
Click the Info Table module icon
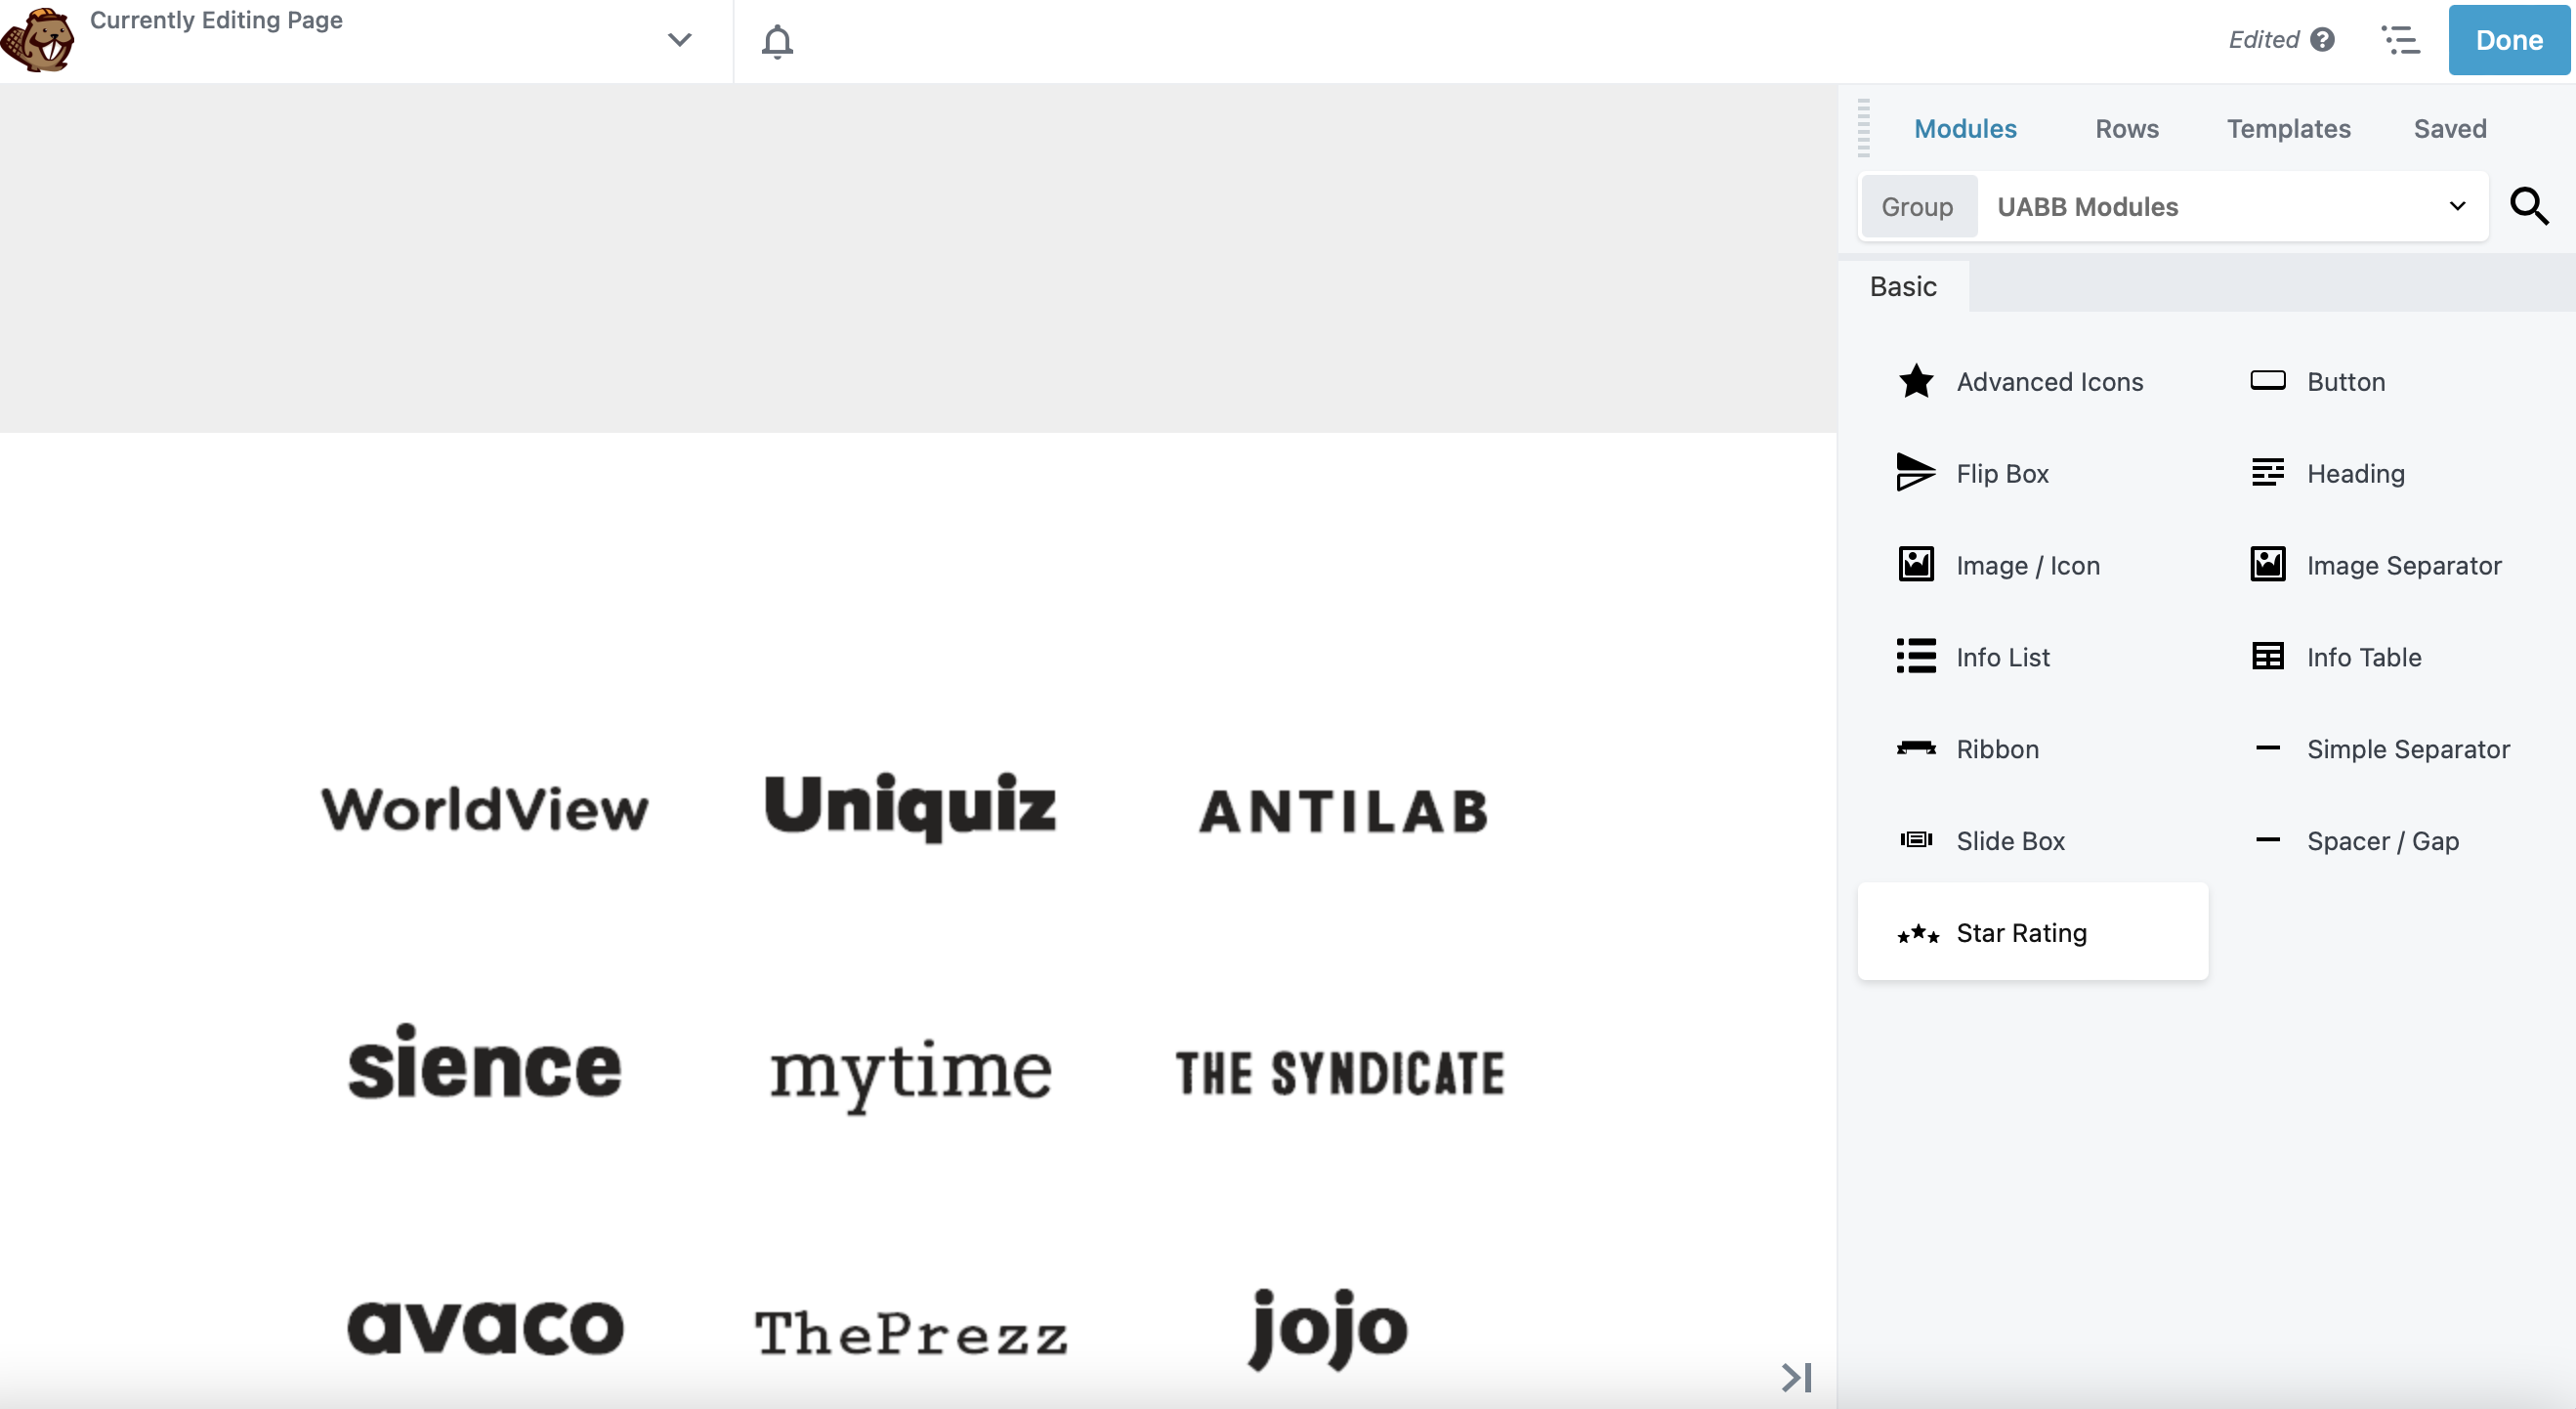(2267, 656)
